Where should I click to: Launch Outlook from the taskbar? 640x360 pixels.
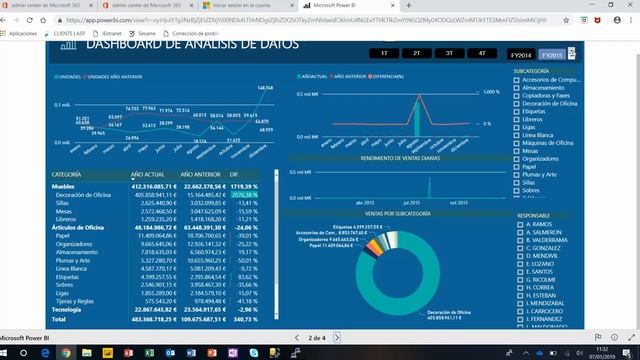coord(170,353)
